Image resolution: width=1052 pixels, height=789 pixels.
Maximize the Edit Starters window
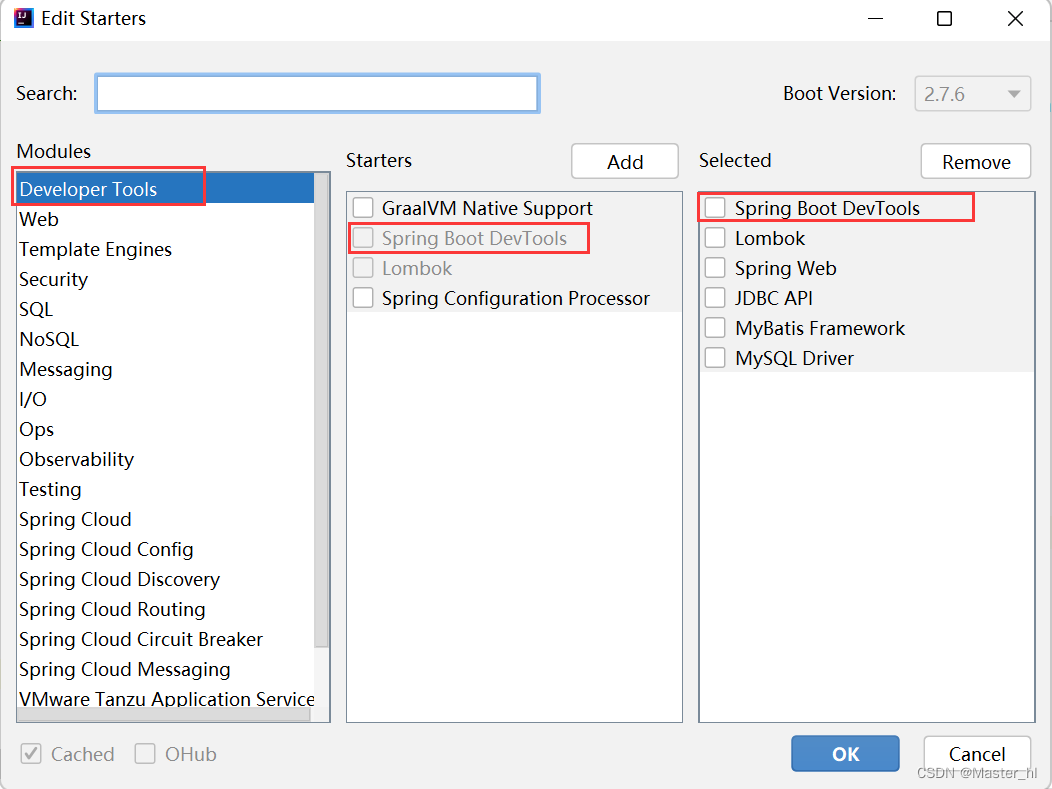tap(944, 19)
